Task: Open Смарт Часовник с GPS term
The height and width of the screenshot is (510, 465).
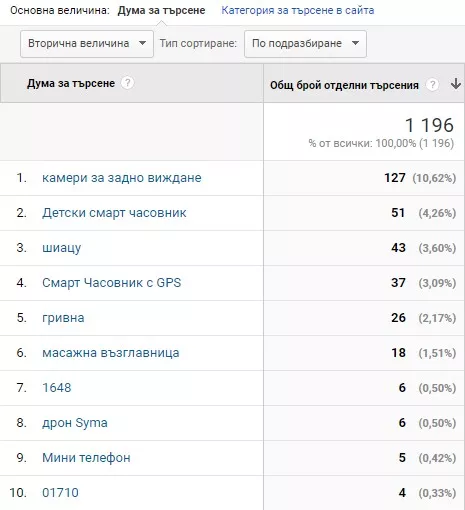Action: tap(111, 283)
